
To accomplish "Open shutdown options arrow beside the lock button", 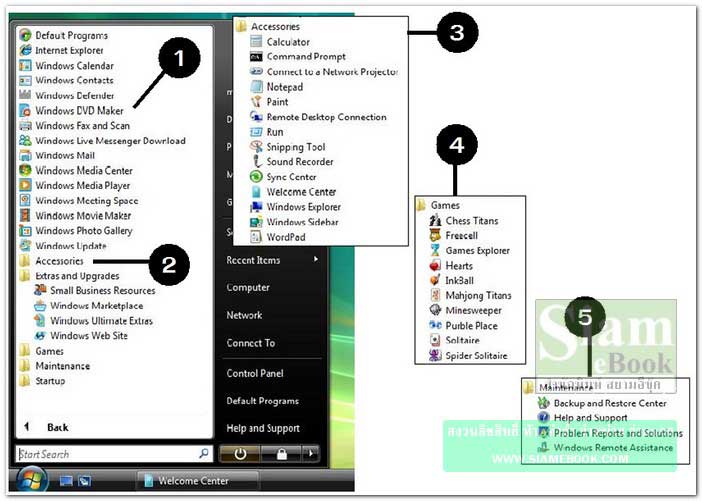I will click(311, 454).
